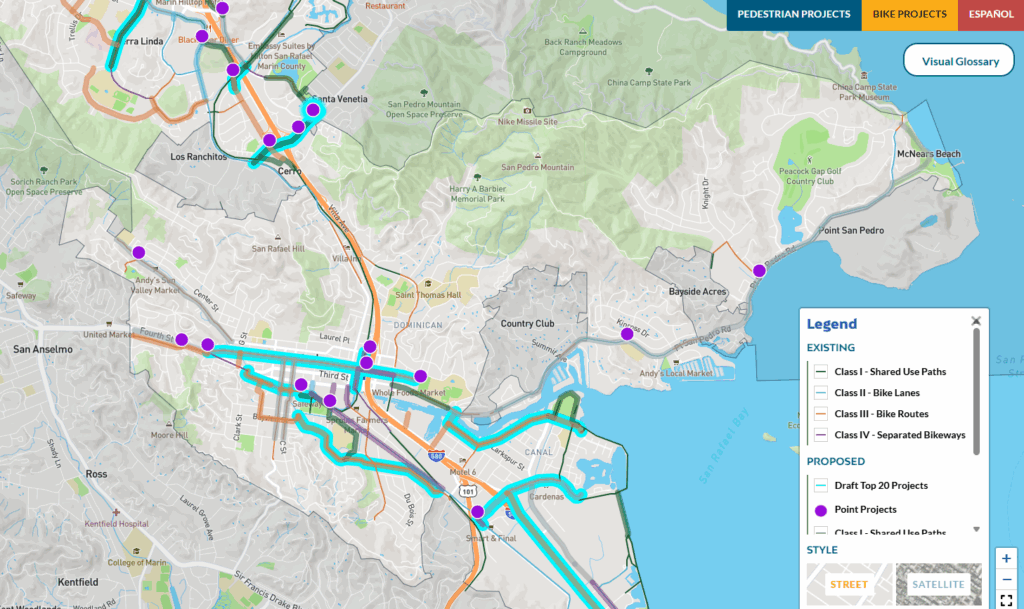Select the point project marker near Kinross Dr

click(x=627, y=332)
